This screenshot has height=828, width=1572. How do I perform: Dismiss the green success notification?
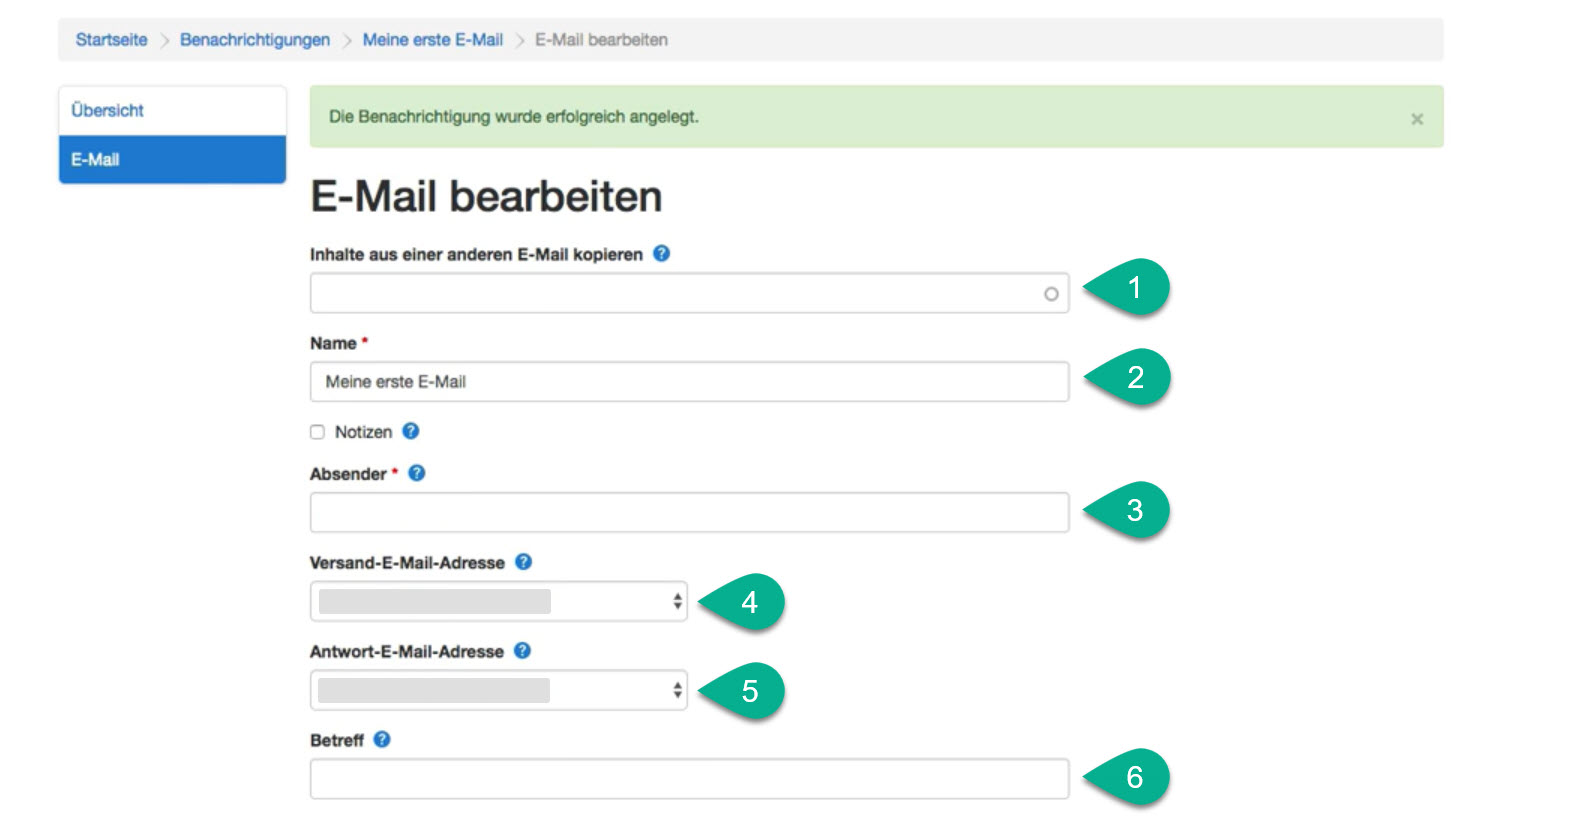click(x=1417, y=119)
